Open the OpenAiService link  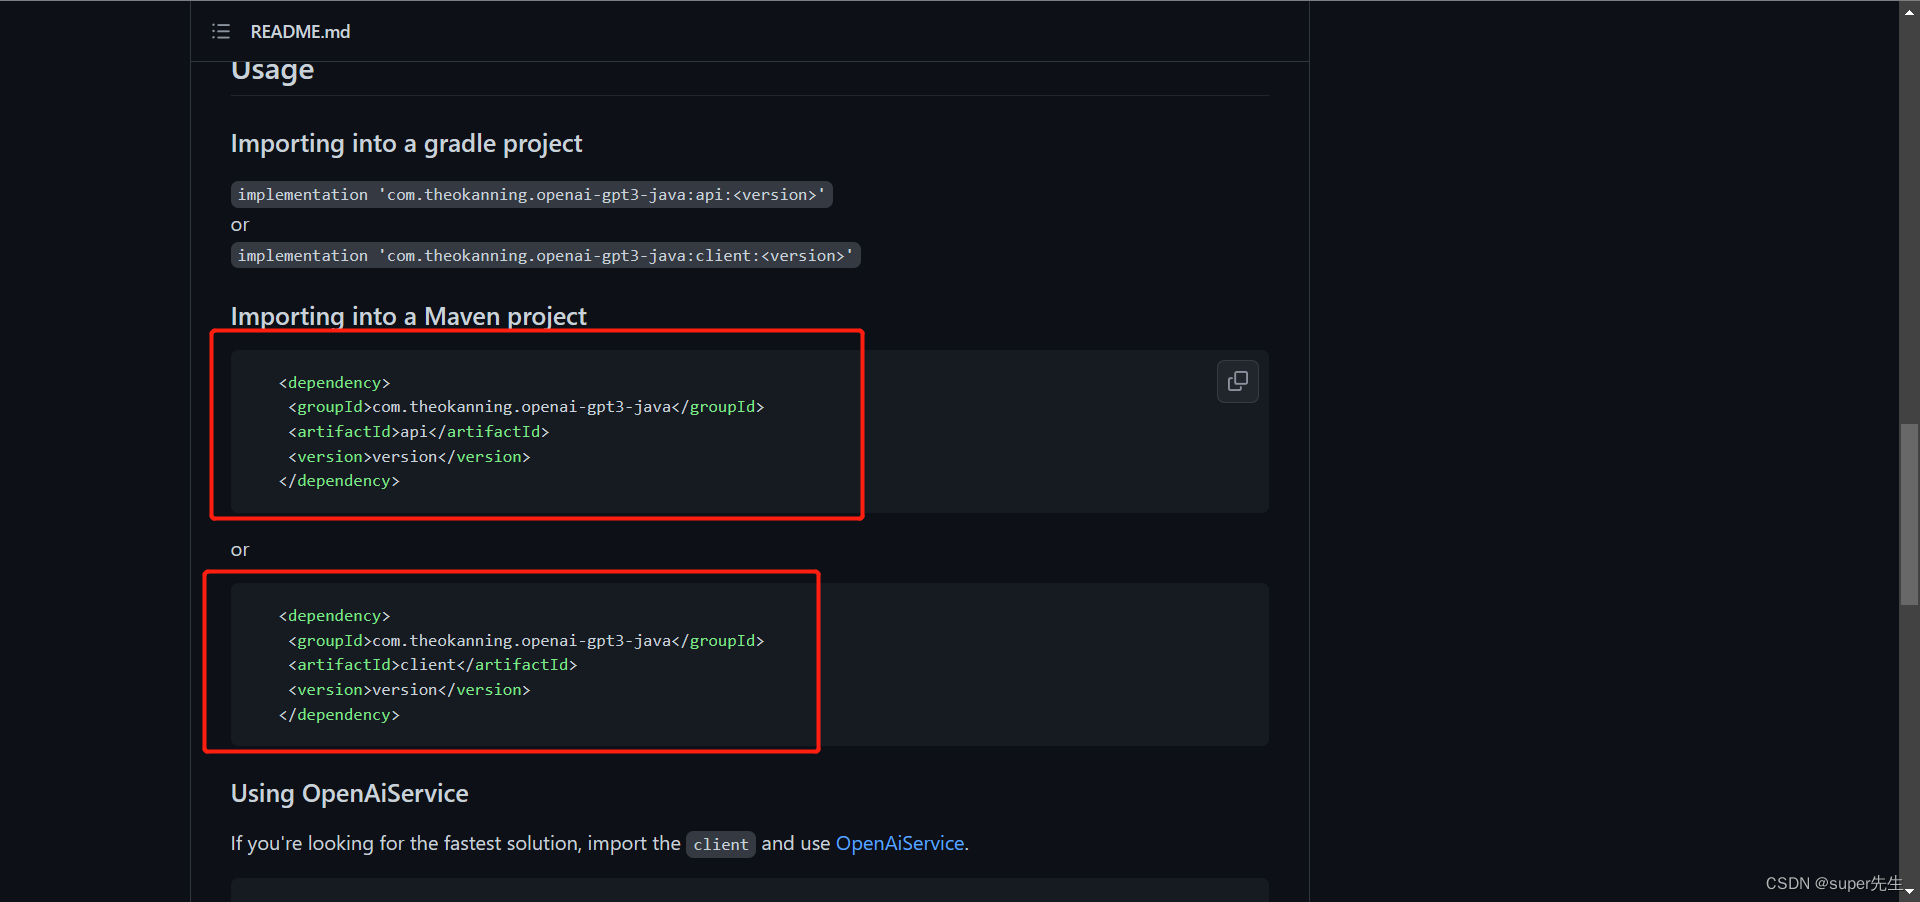click(x=900, y=843)
